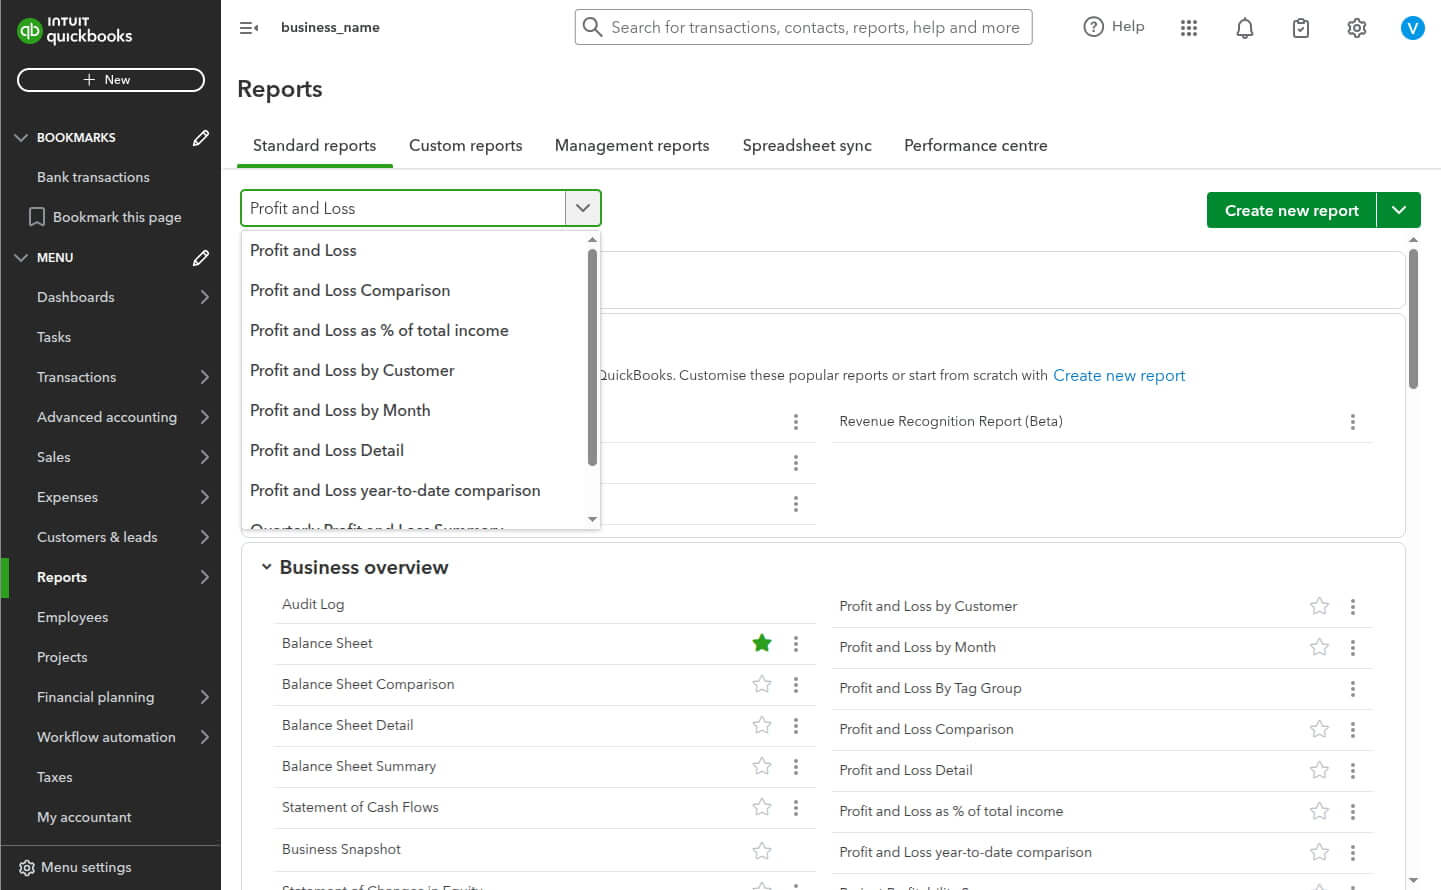
Task: Switch to Spreadsheet sync tab
Action: [x=807, y=145]
